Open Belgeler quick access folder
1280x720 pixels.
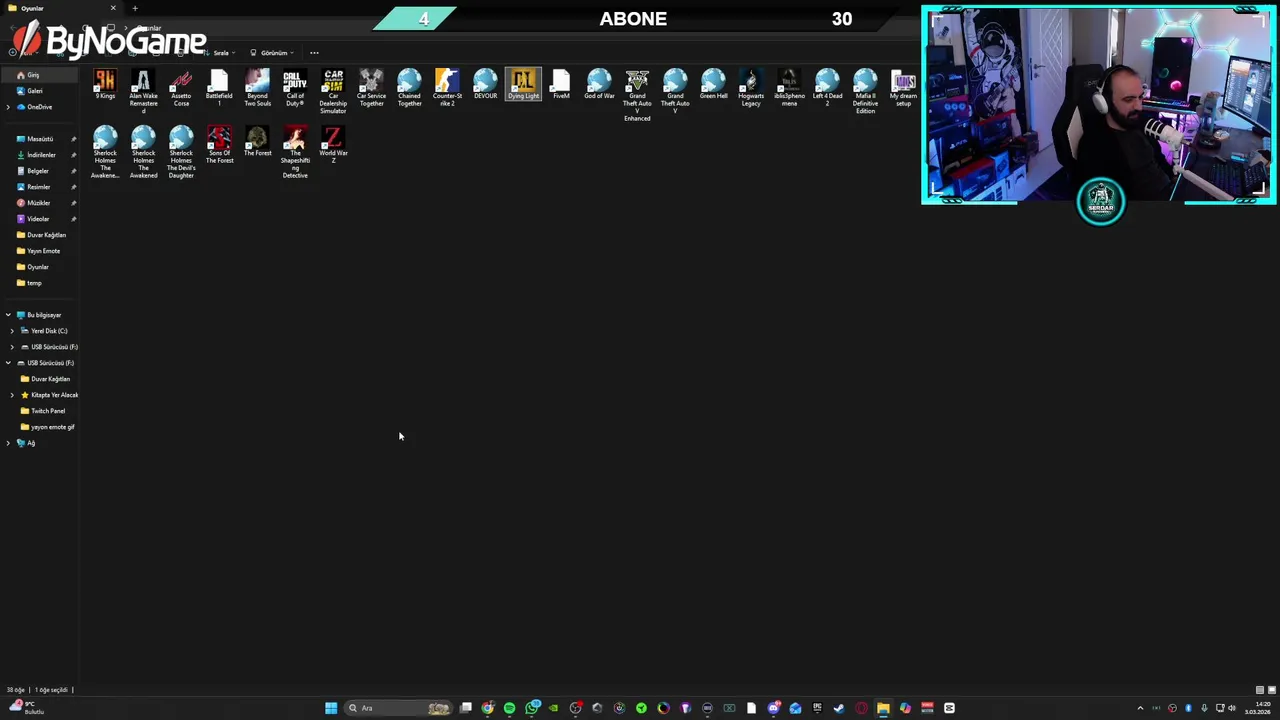tap(39, 171)
